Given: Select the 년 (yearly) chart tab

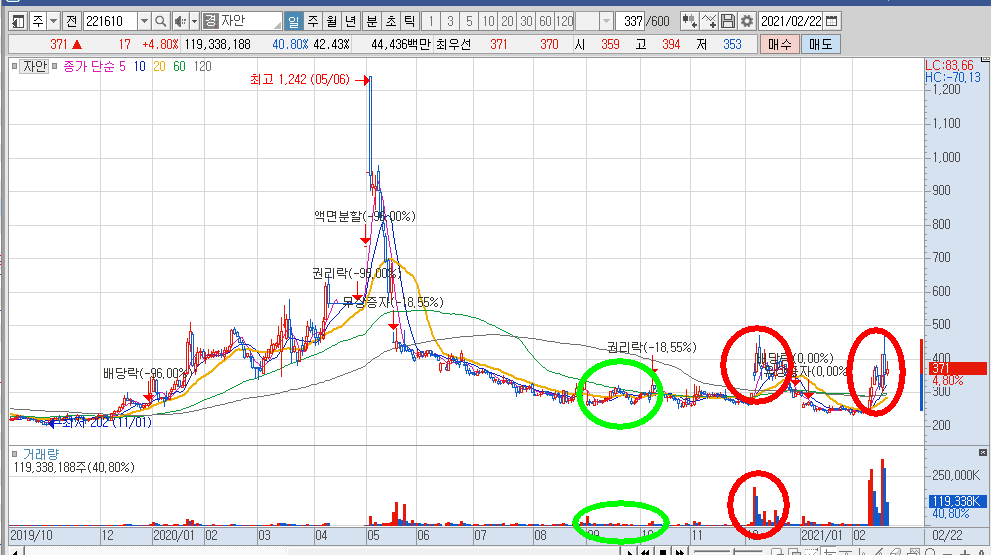Looking at the screenshot, I should click(x=349, y=21).
